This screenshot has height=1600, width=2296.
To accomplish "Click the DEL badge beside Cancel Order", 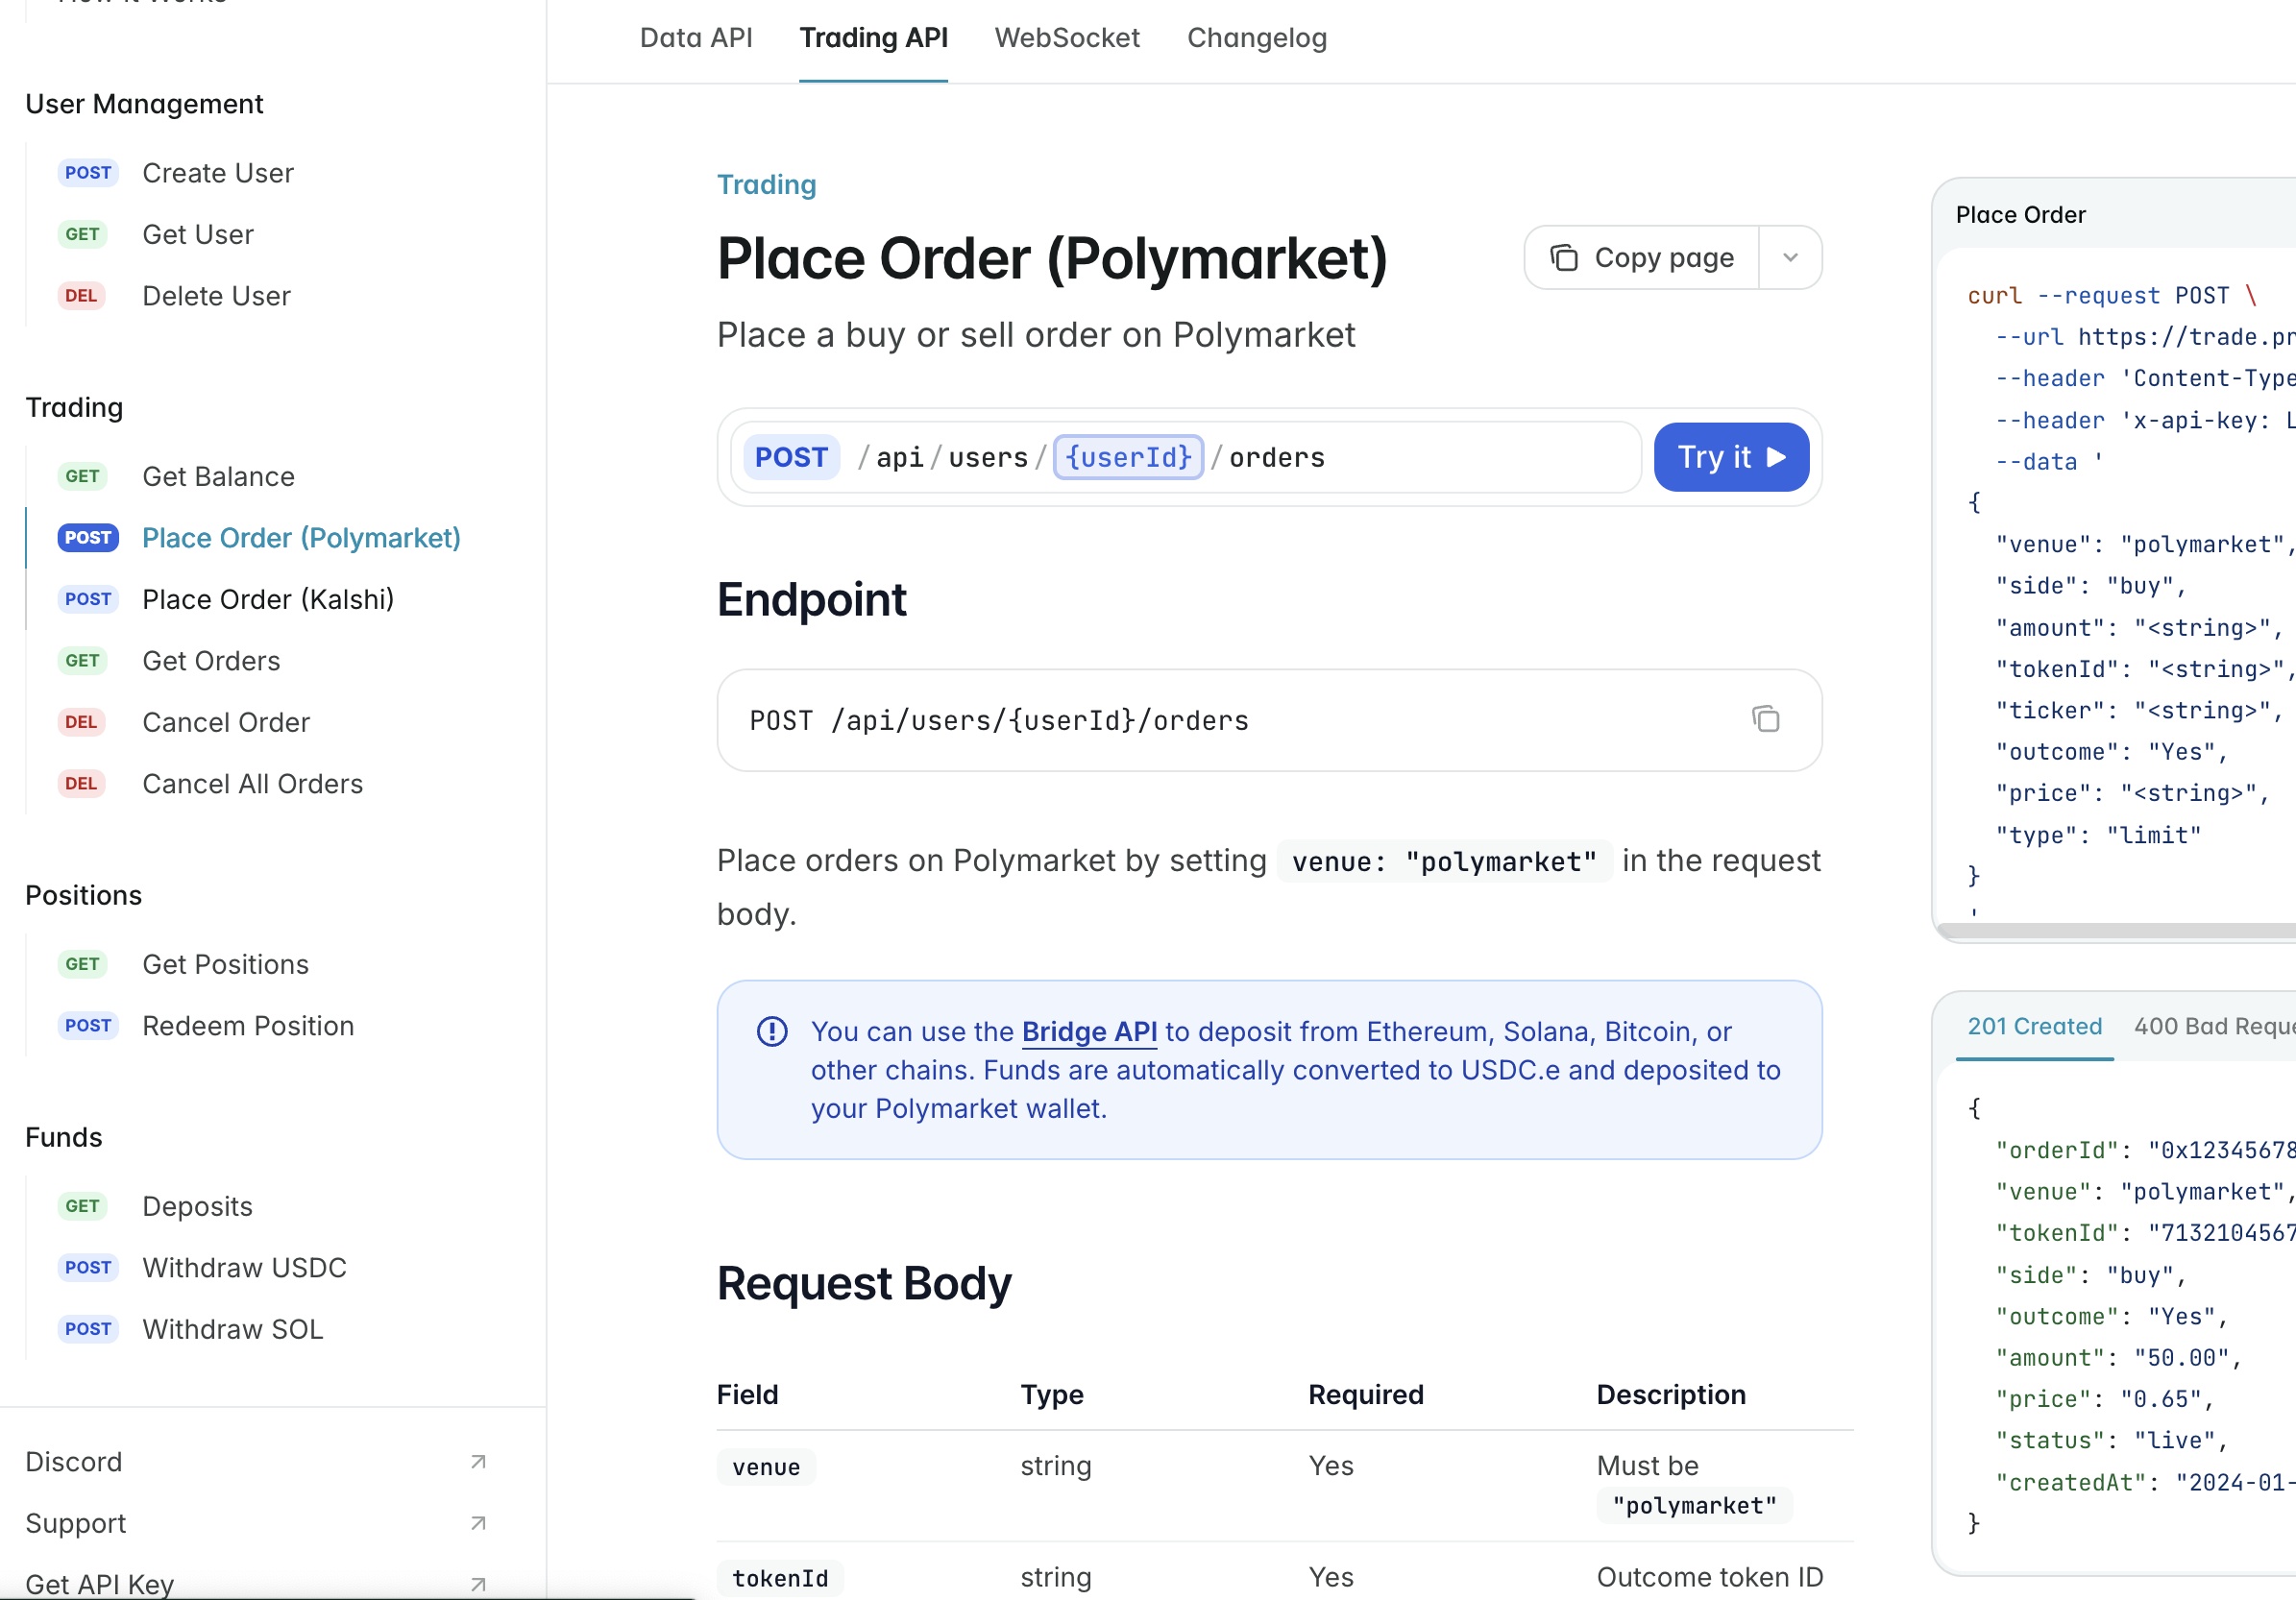I will (x=81, y=722).
